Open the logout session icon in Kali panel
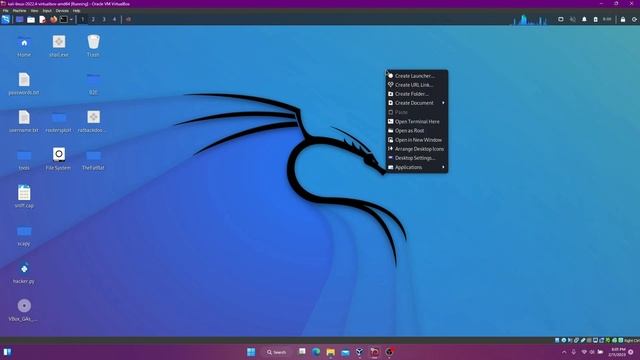Viewport: 640px width, 360px height. click(635, 19)
